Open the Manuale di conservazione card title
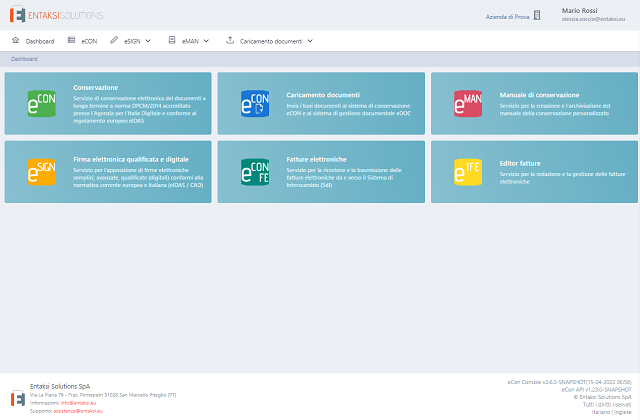640x420 pixels. (x=539, y=95)
